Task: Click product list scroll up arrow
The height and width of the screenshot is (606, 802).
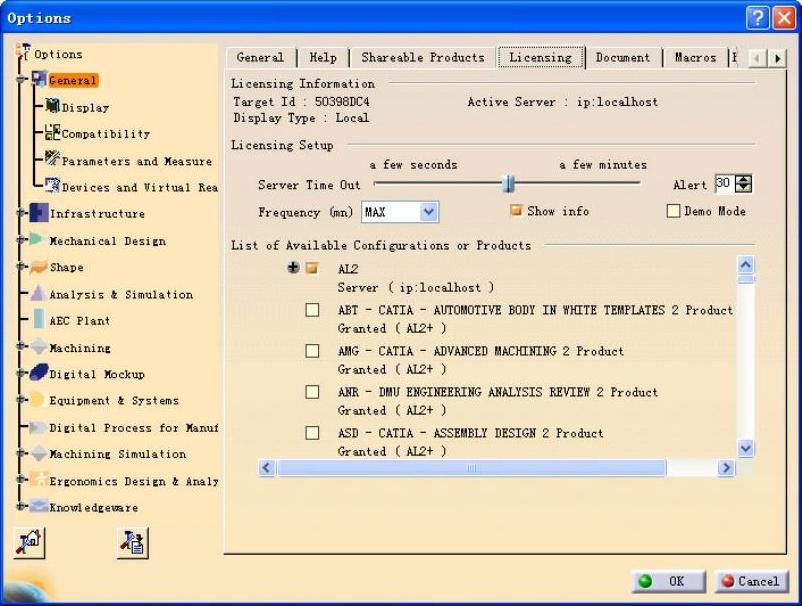Action: point(746,264)
